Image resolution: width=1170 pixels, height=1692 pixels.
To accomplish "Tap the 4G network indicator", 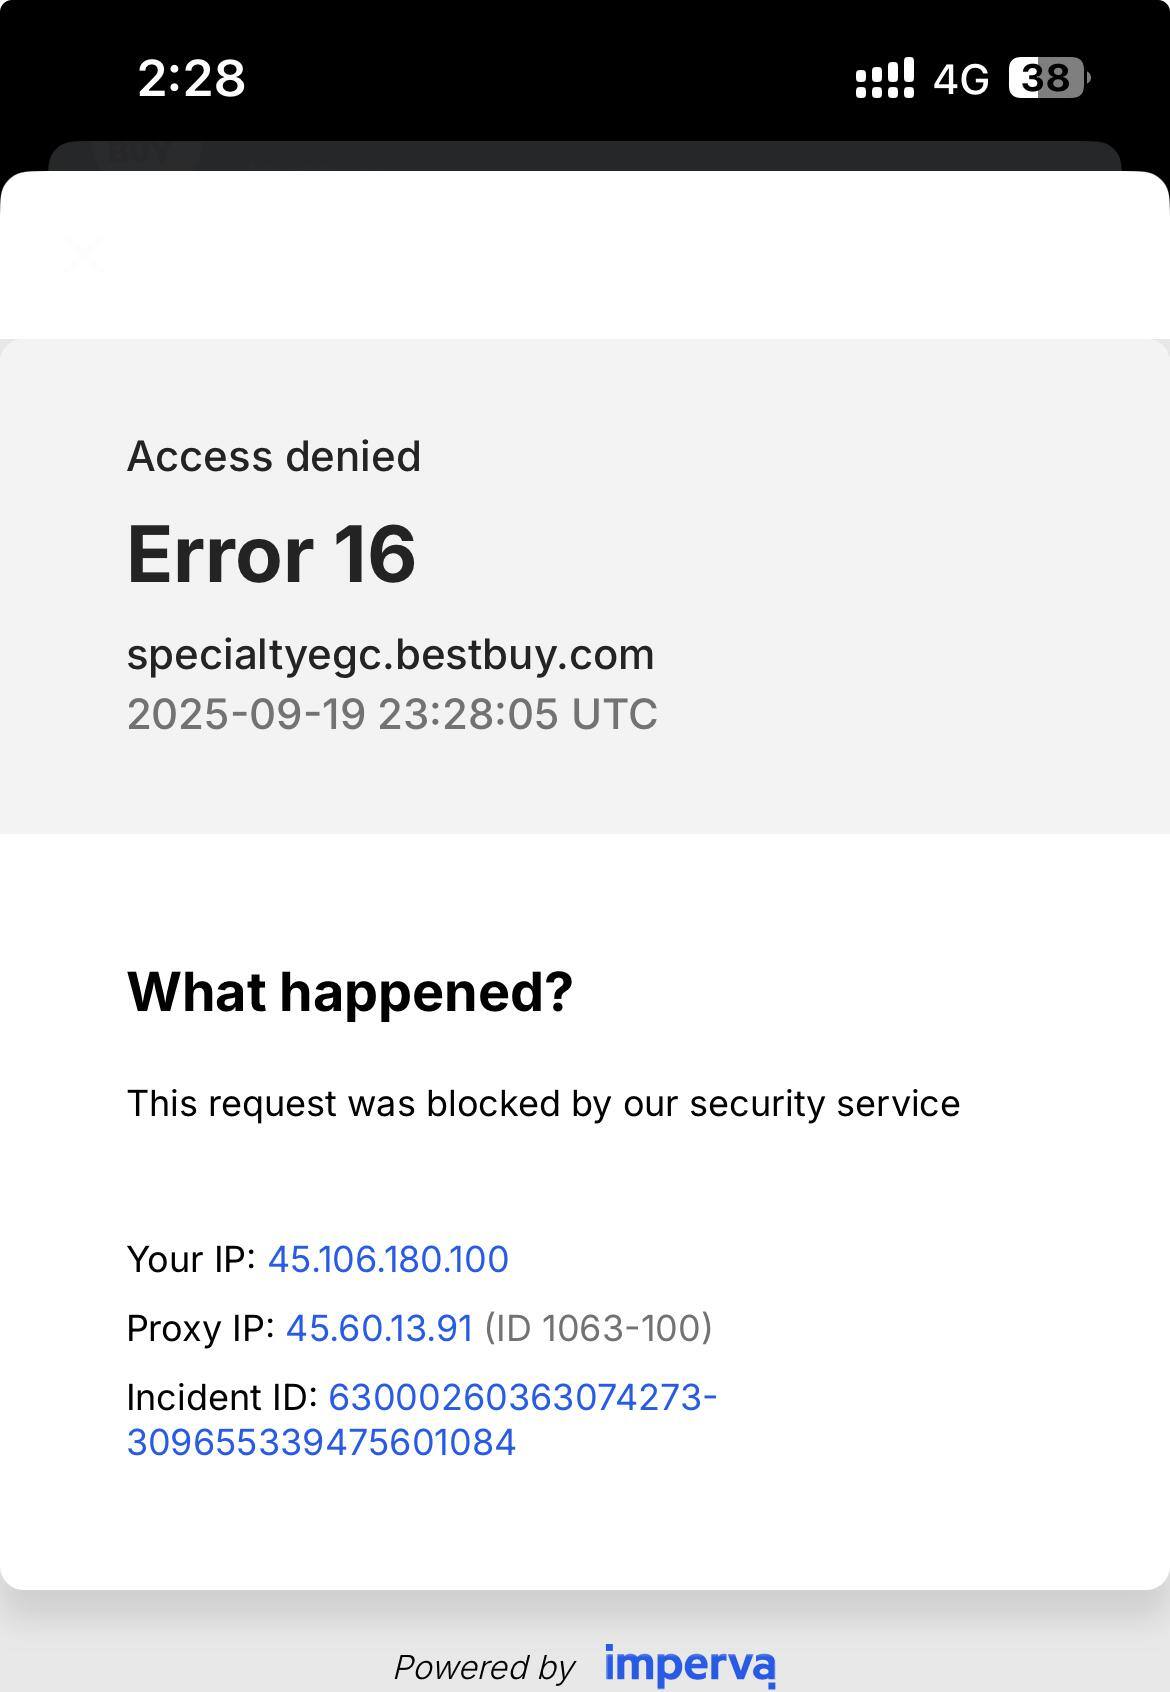I will pyautogui.click(x=960, y=79).
